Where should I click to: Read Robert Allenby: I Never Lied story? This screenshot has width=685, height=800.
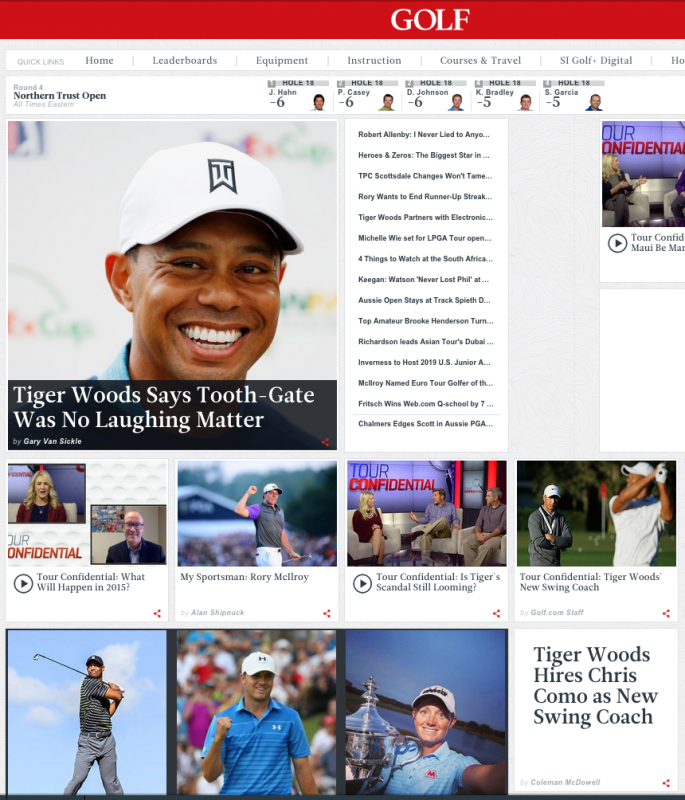(x=424, y=134)
